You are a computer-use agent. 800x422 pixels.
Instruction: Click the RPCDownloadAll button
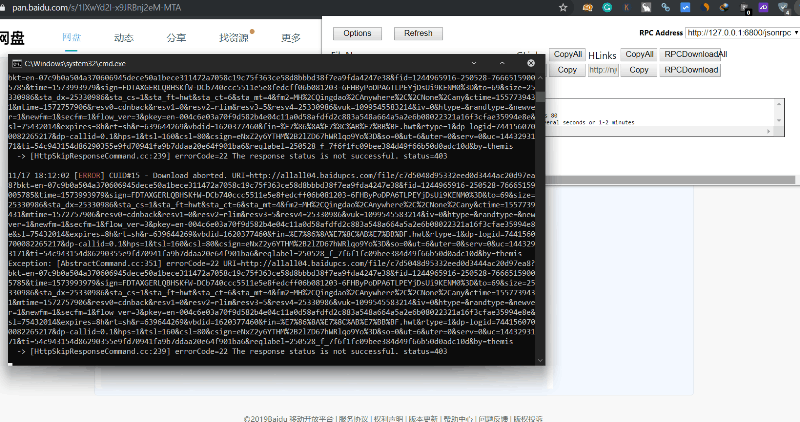point(695,54)
